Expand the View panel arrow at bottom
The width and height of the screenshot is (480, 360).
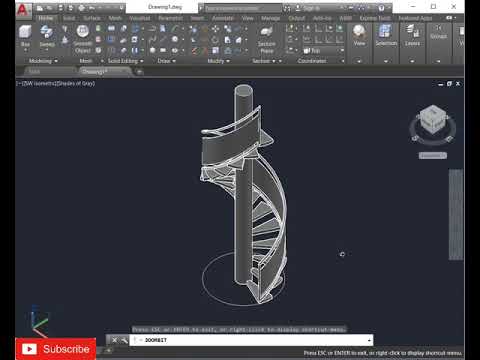tap(359, 61)
